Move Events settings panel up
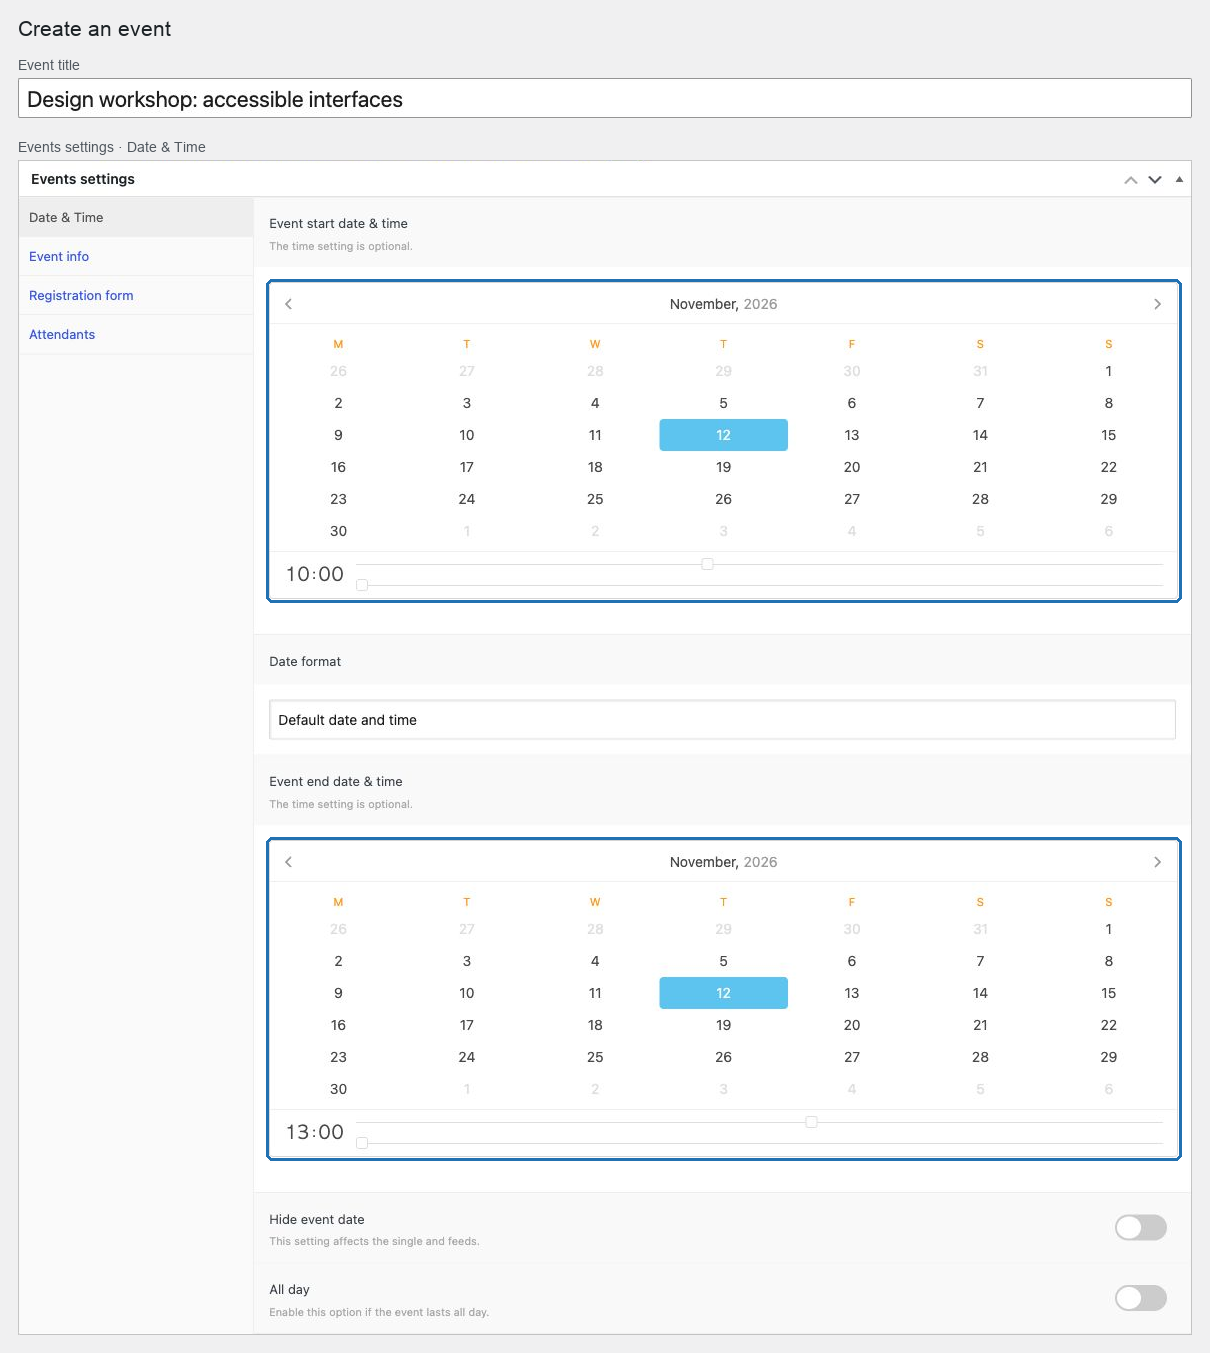The width and height of the screenshot is (1210, 1353). [x=1131, y=180]
